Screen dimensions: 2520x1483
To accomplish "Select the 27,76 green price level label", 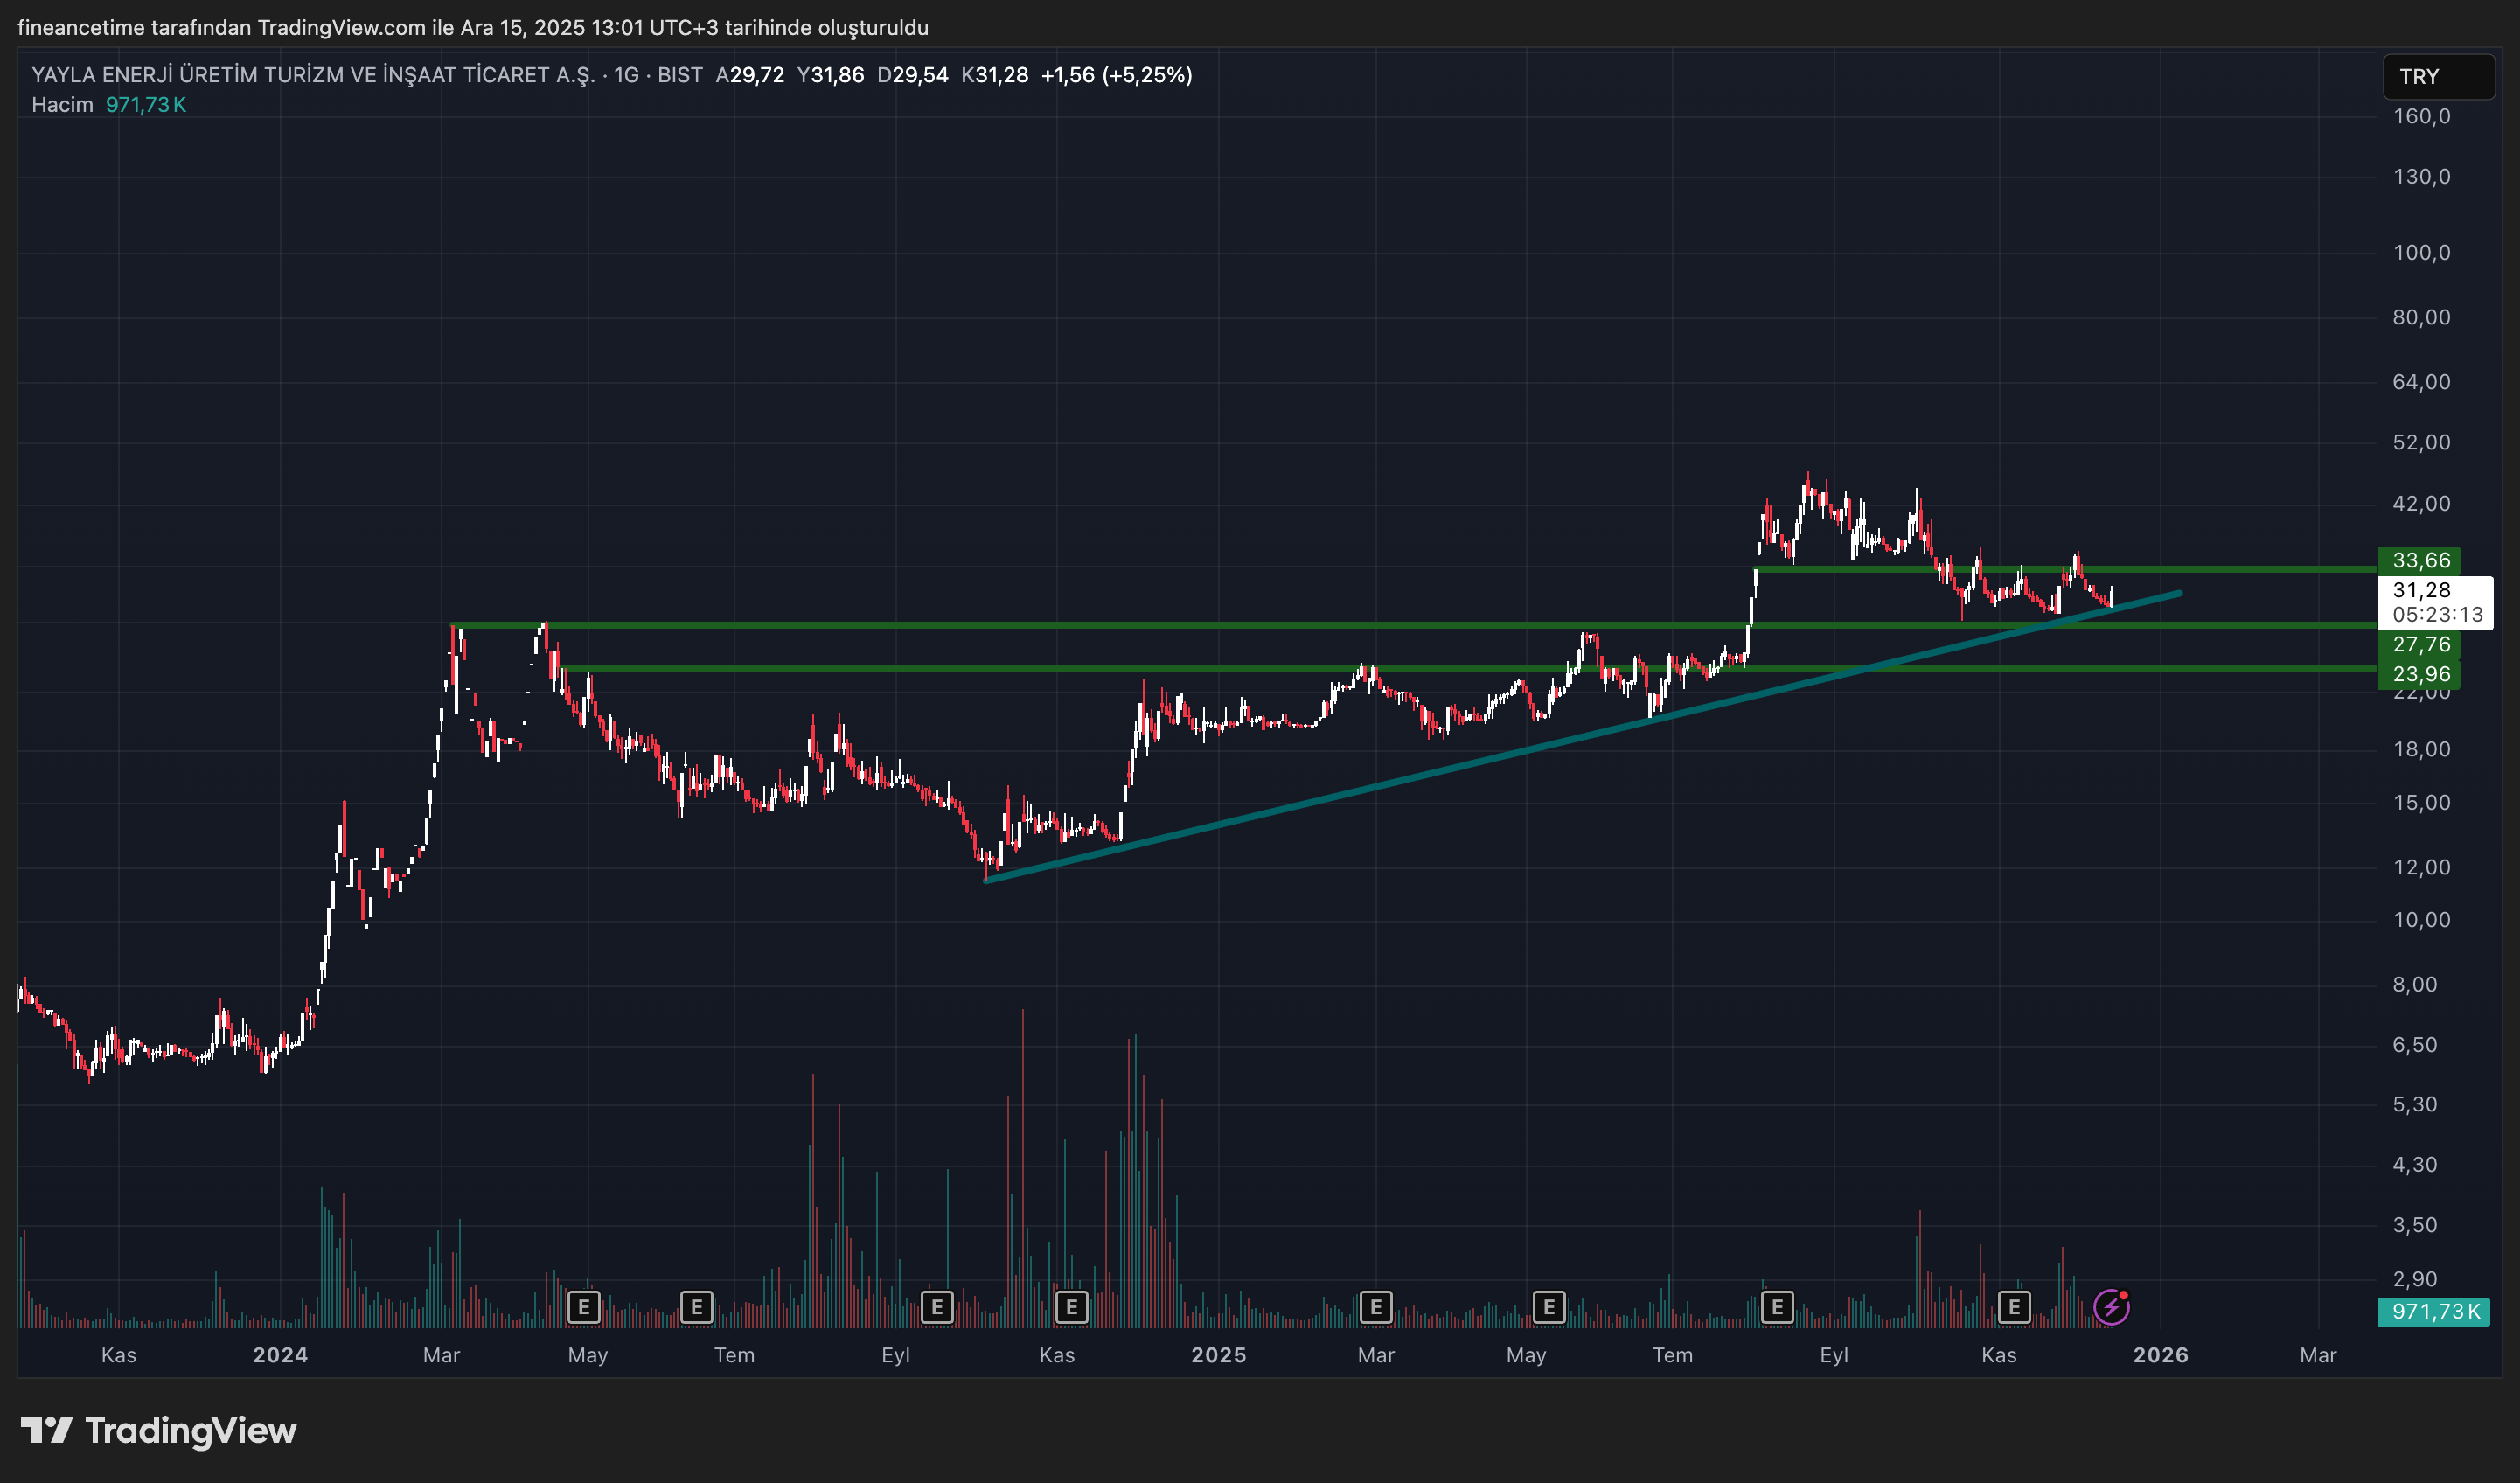I will click(x=2419, y=645).
